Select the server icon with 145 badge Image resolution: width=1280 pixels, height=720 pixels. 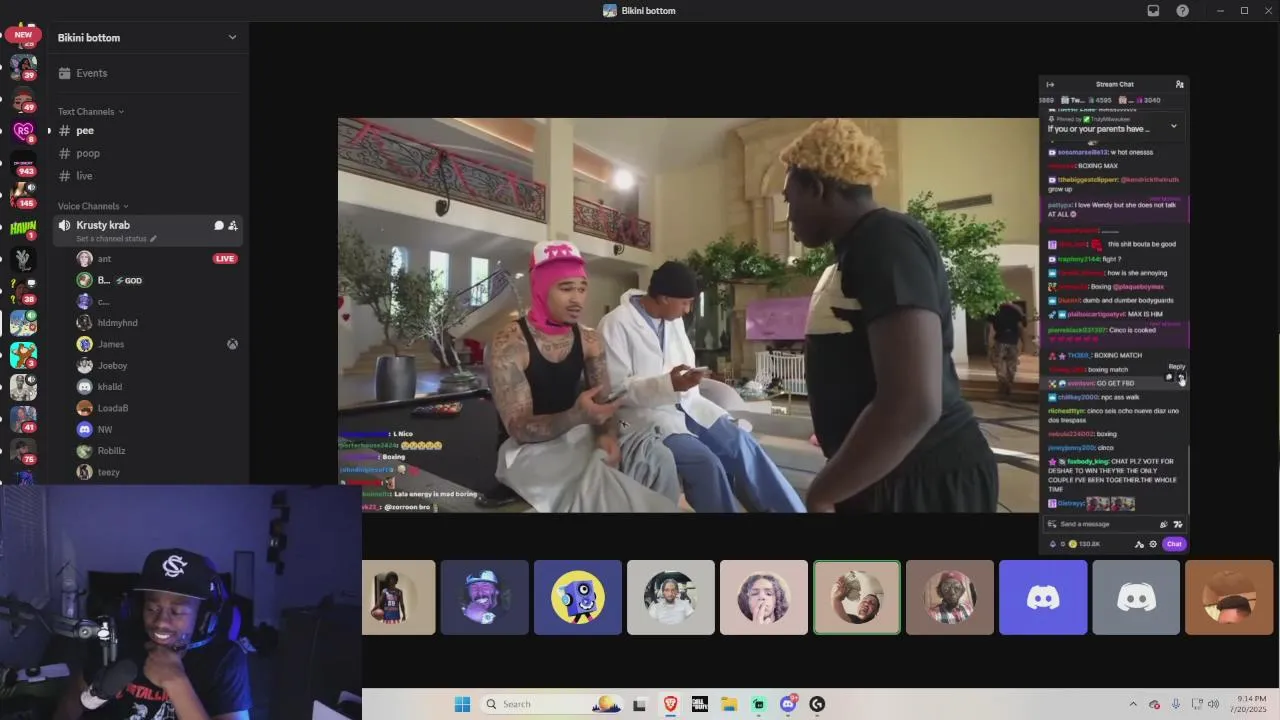coord(23,195)
